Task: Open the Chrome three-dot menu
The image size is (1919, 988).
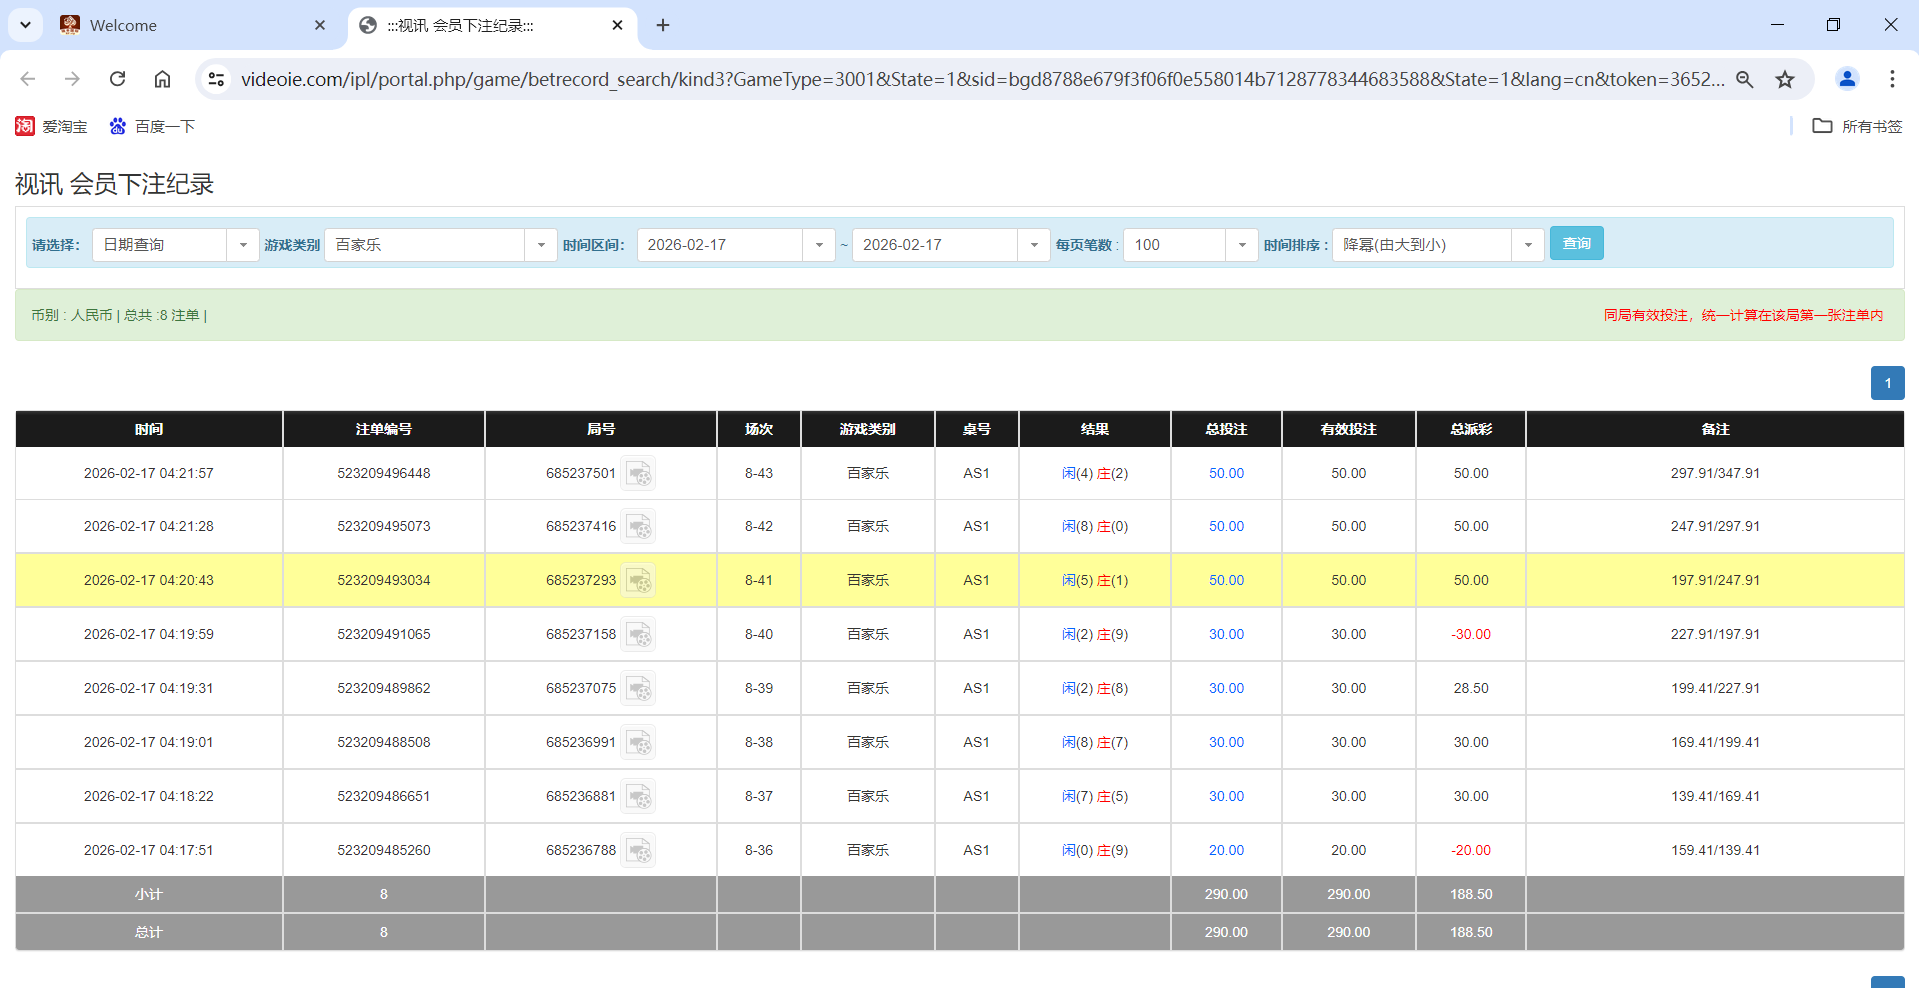Action: [x=1892, y=79]
